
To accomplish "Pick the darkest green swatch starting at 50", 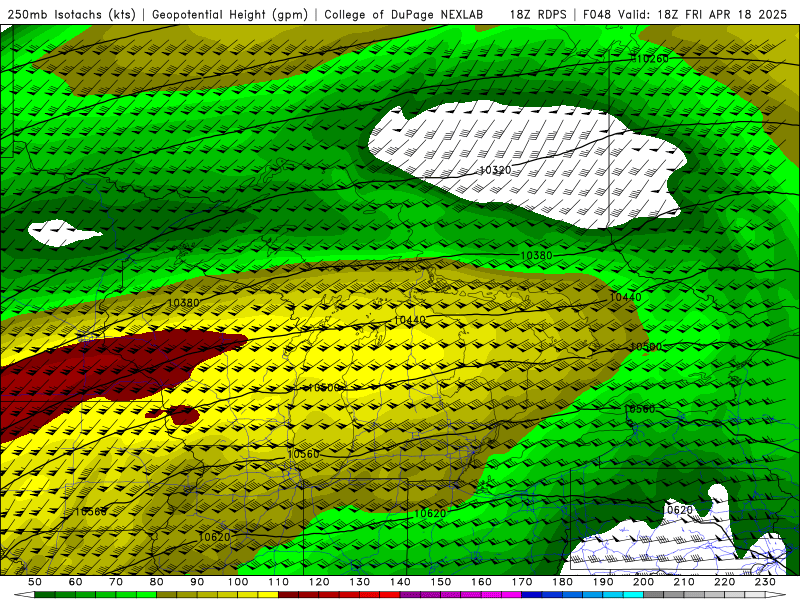I will pyautogui.click(x=44, y=595).
